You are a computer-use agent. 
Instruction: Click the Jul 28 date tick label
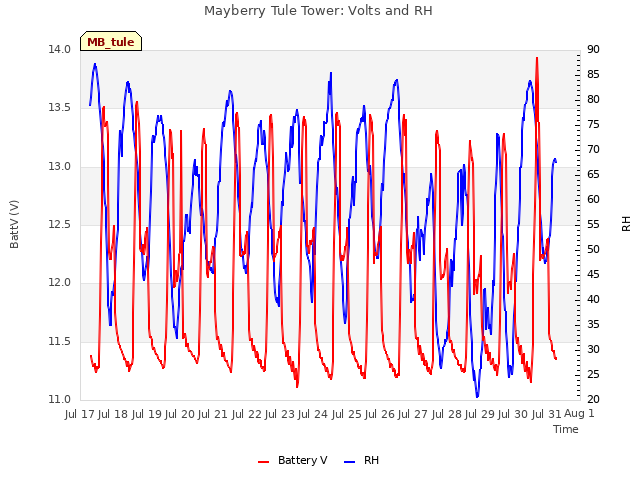[447, 414]
